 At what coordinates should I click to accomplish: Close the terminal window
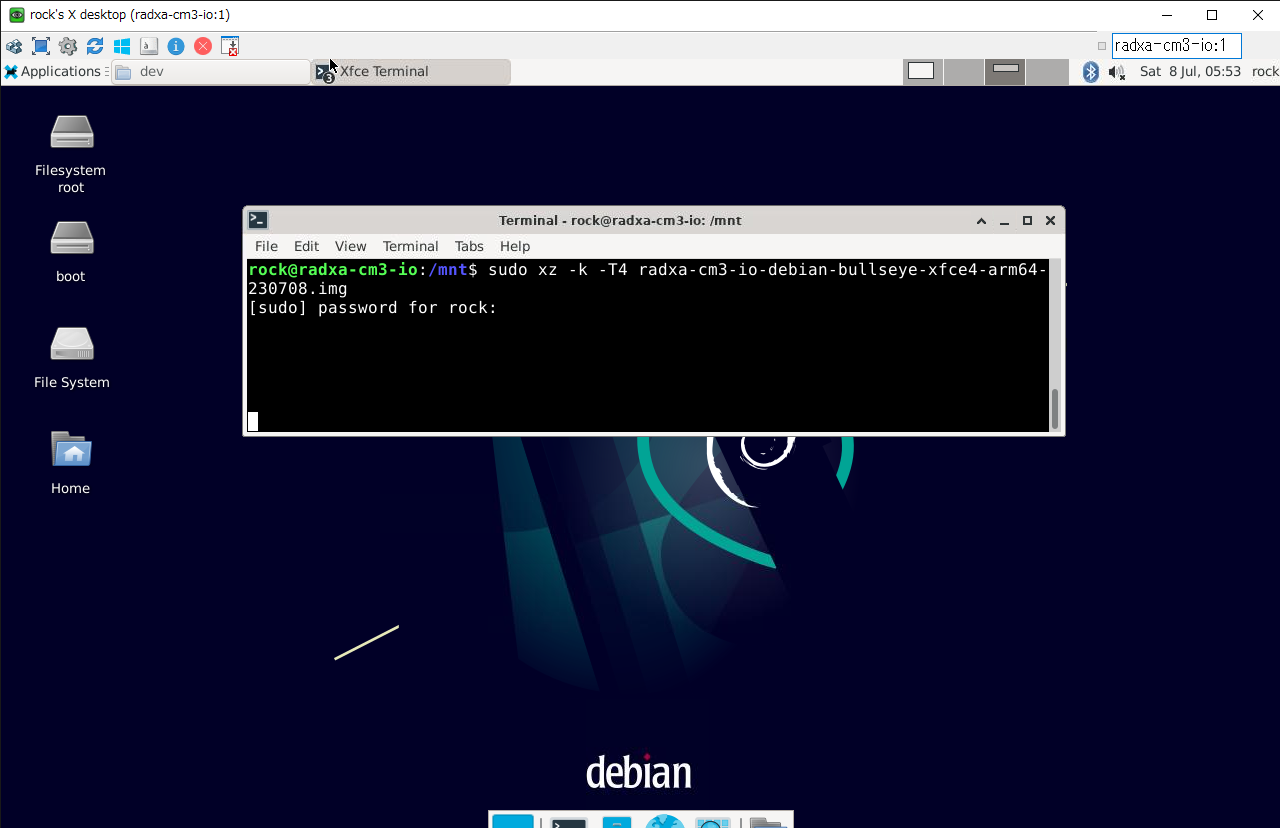pyautogui.click(x=1050, y=221)
